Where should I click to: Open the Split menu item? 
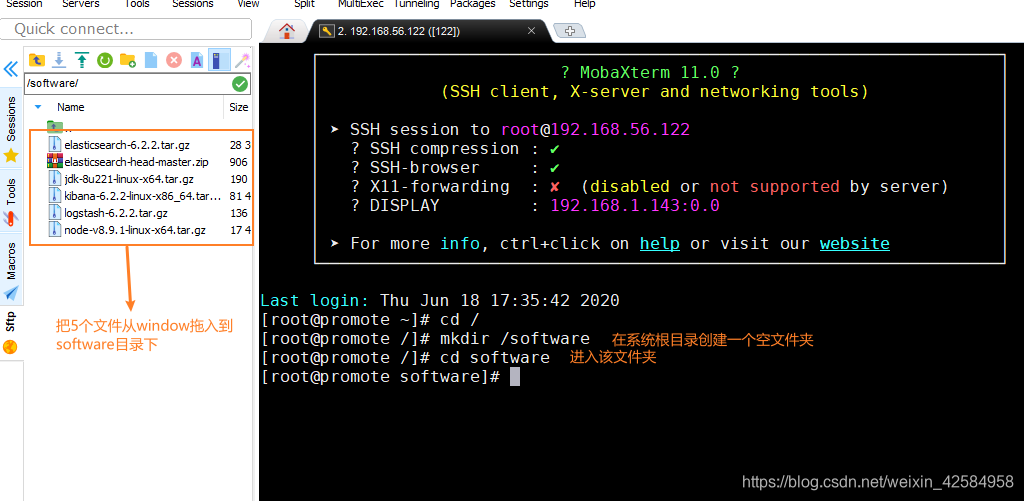304,4
